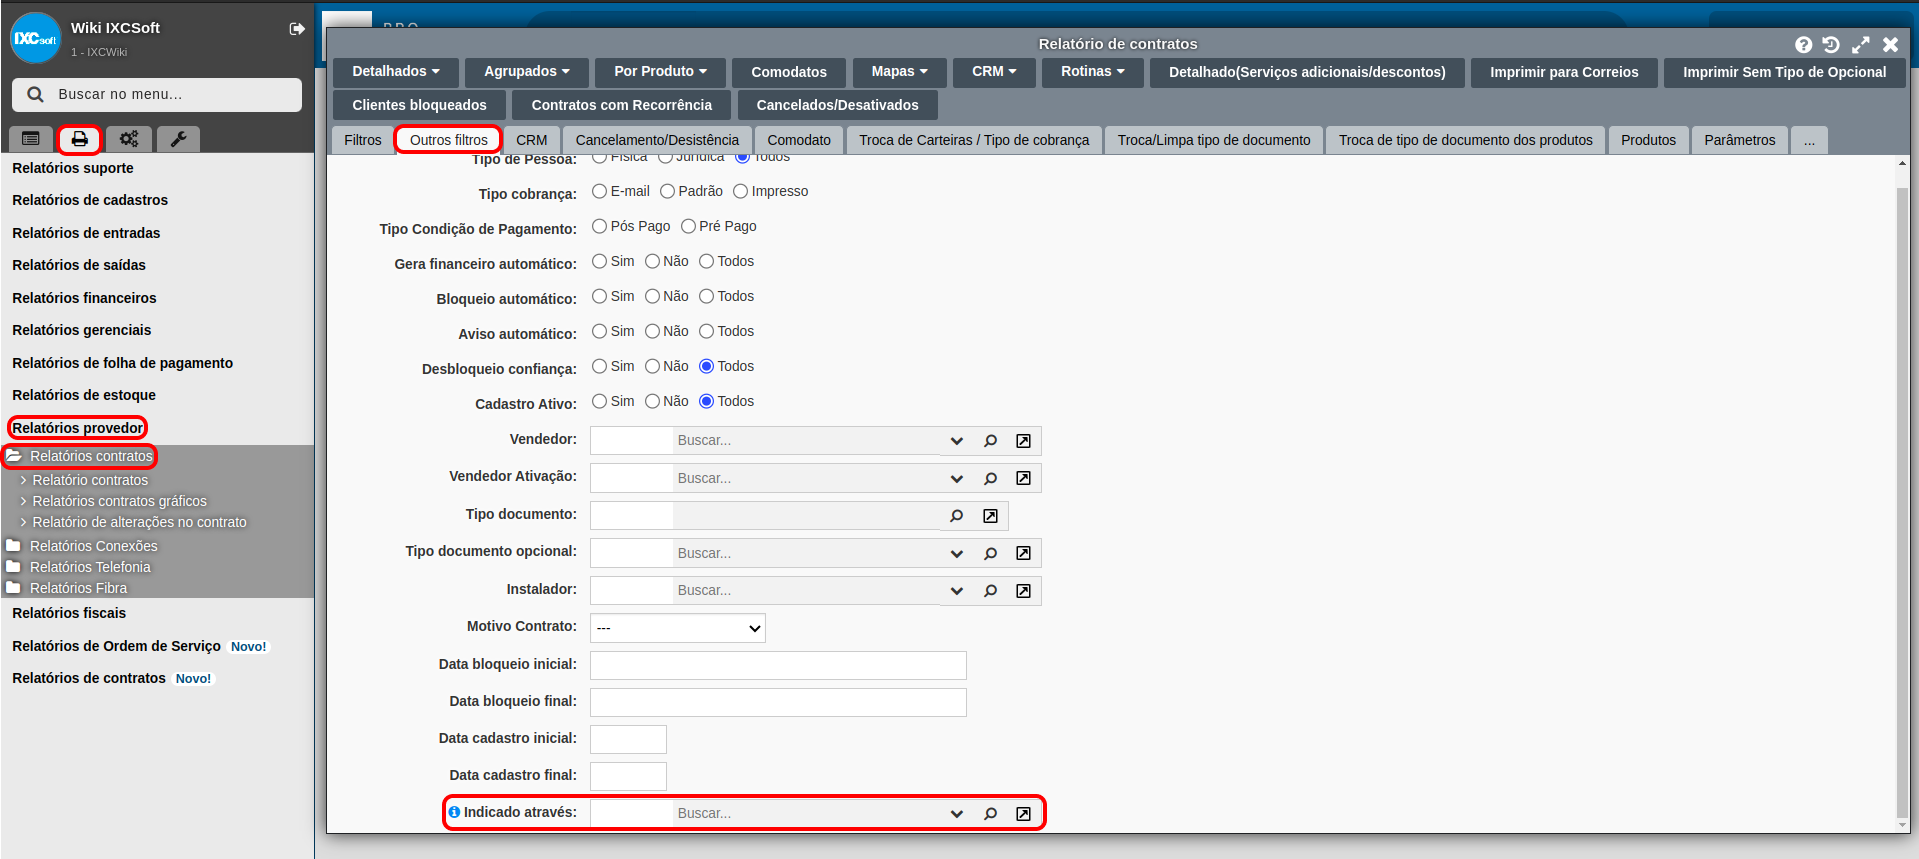Click search magnifier for Instalador field
1919x859 pixels.
pos(990,591)
